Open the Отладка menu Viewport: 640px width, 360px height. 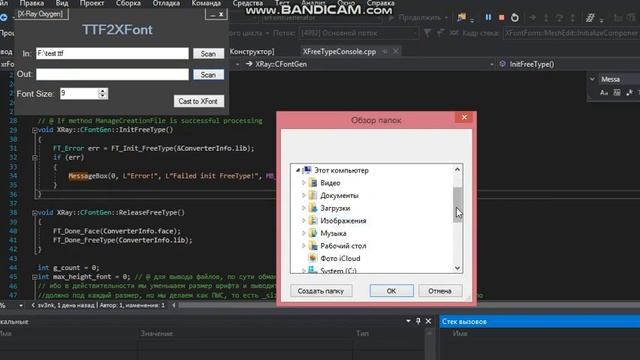coord(166,3)
